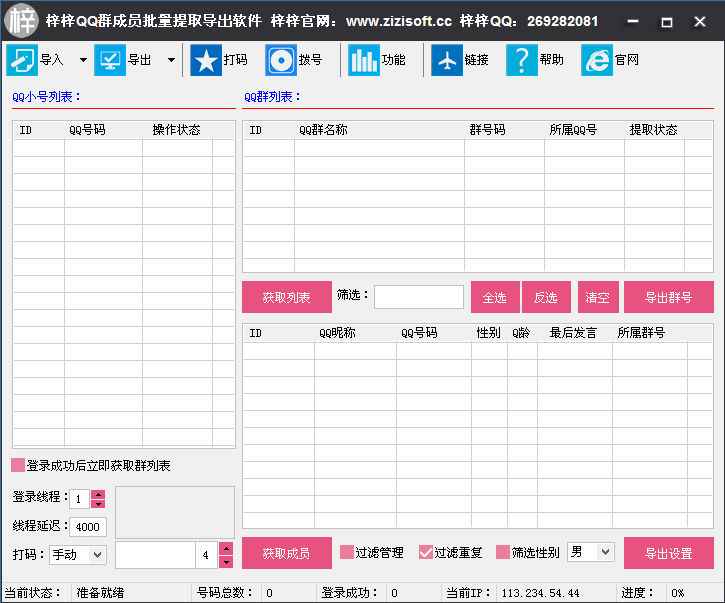The height and width of the screenshot is (603, 725).
Task: Click the 梓 application logo
Action: [x=21, y=21]
